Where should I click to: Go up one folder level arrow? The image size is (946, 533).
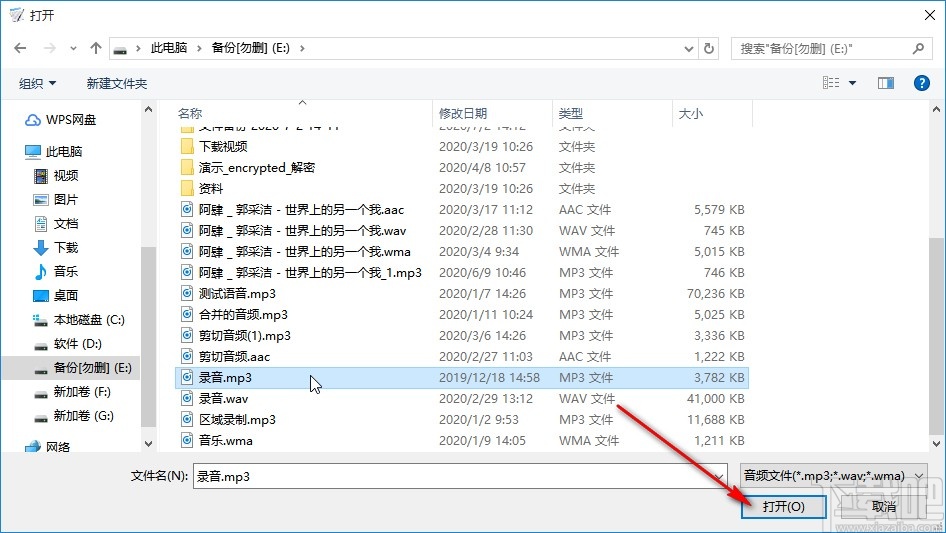(95, 48)
